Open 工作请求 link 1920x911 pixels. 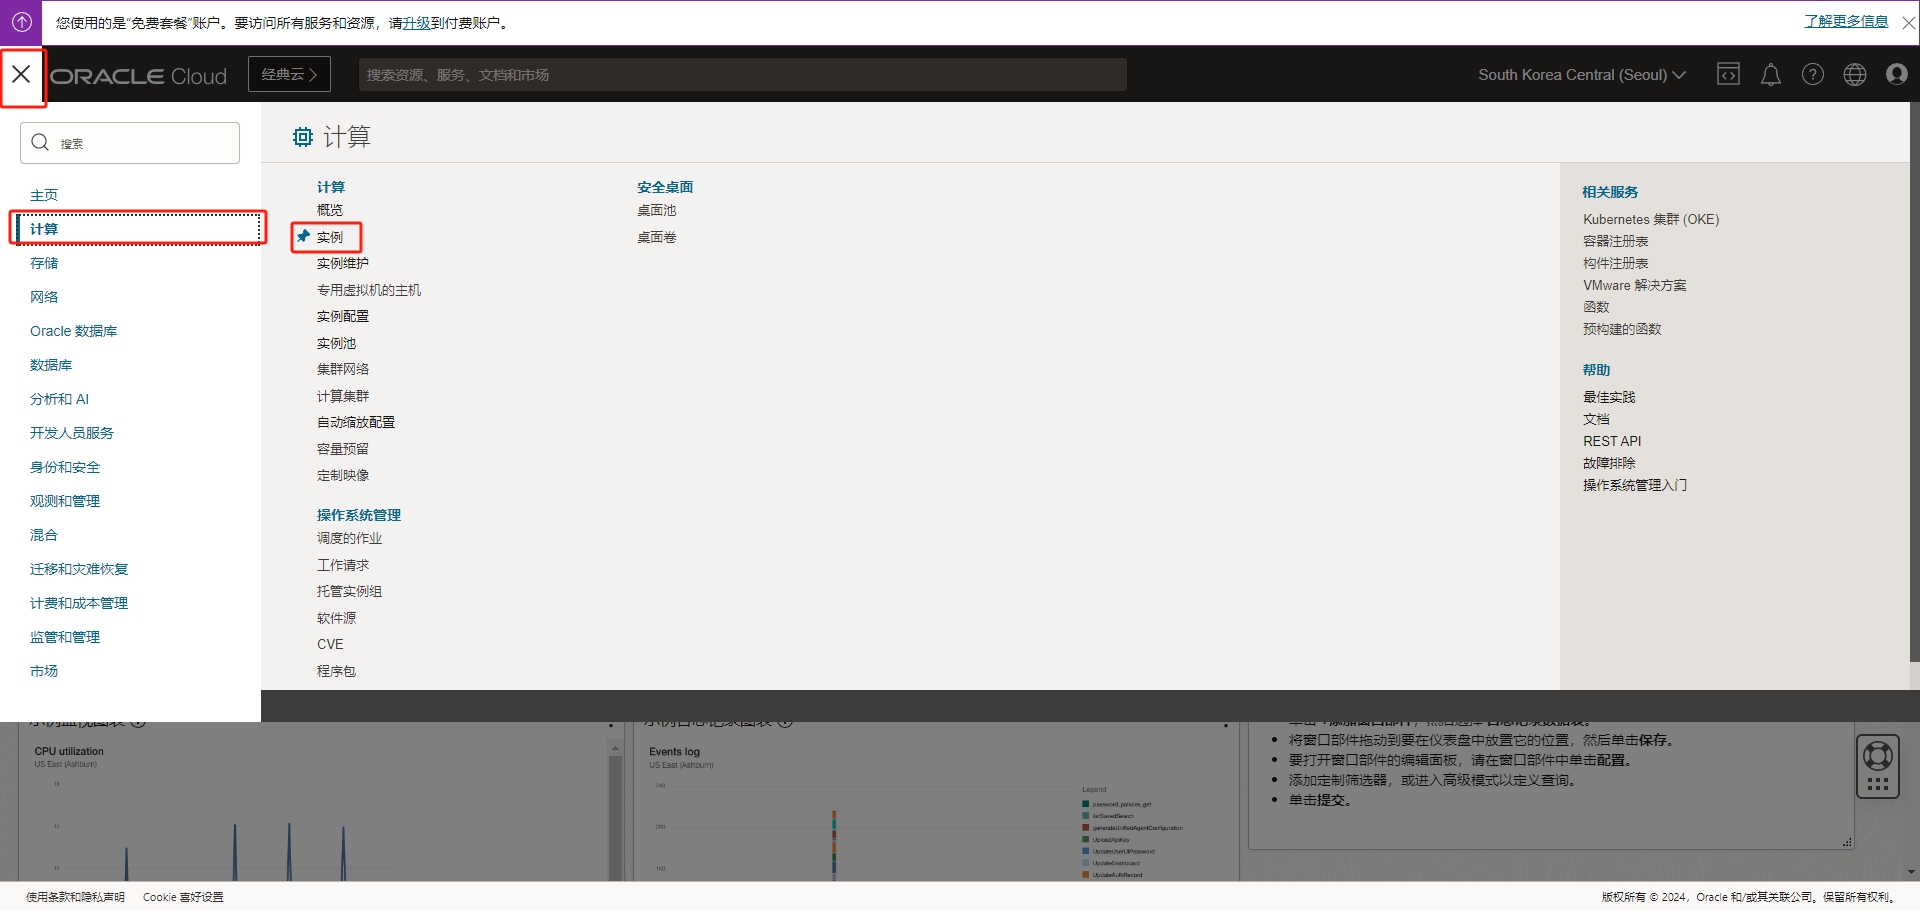(x=343, y=565)
